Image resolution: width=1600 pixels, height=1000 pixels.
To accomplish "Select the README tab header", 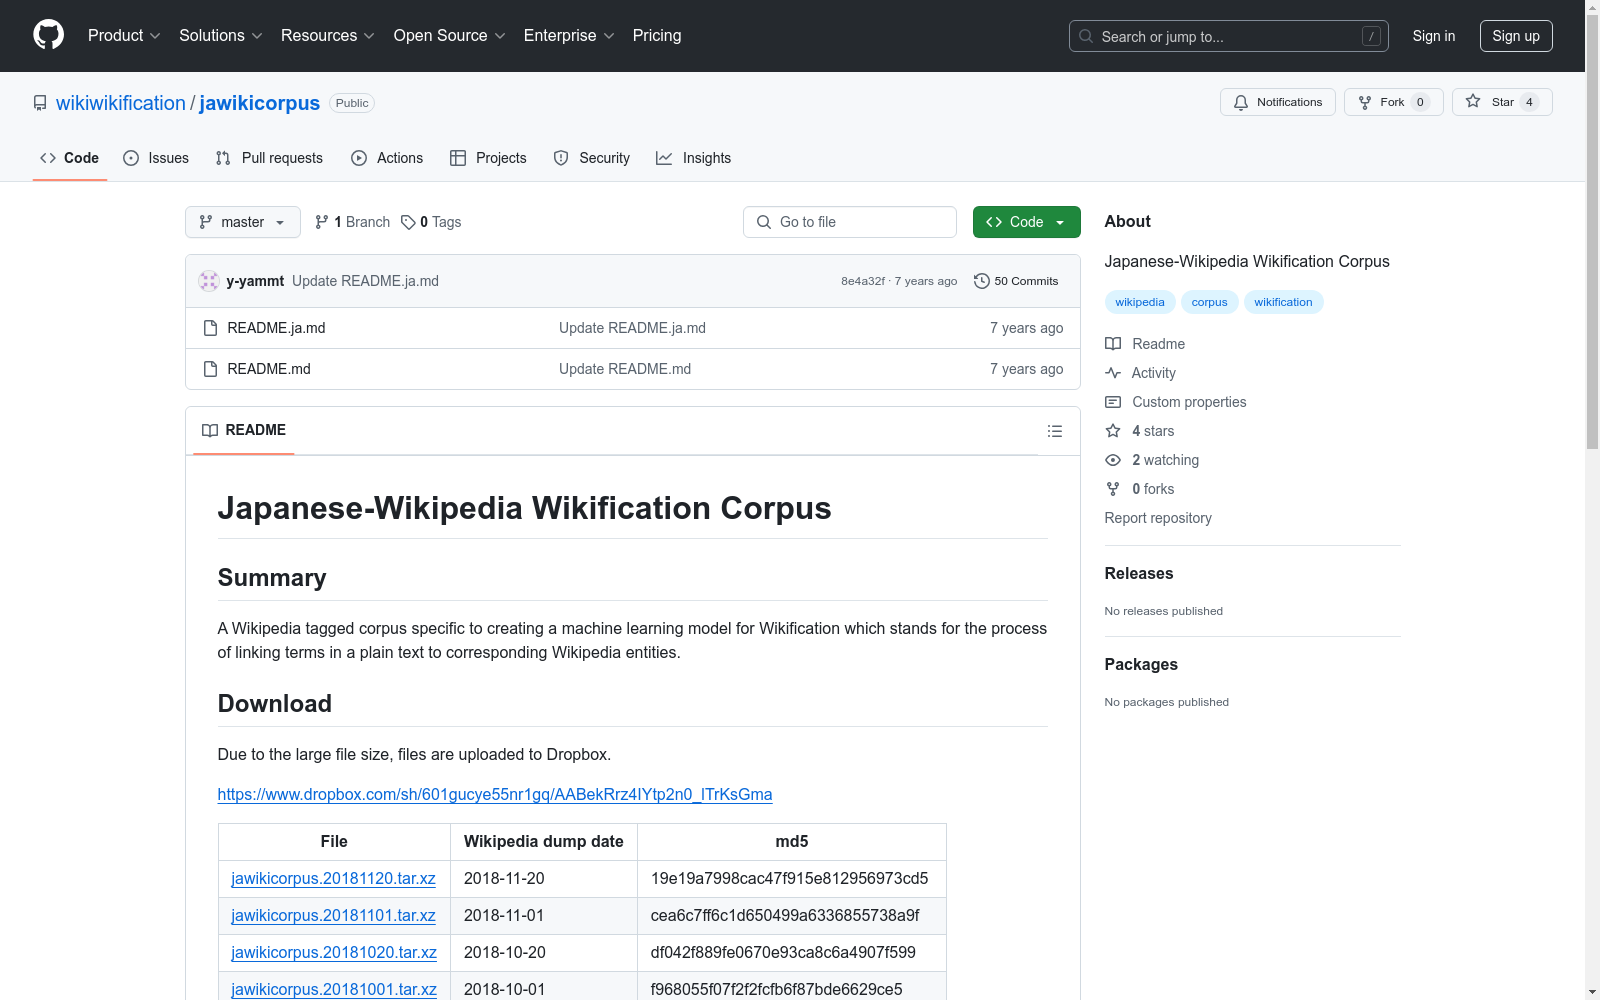I will [244, 430].
